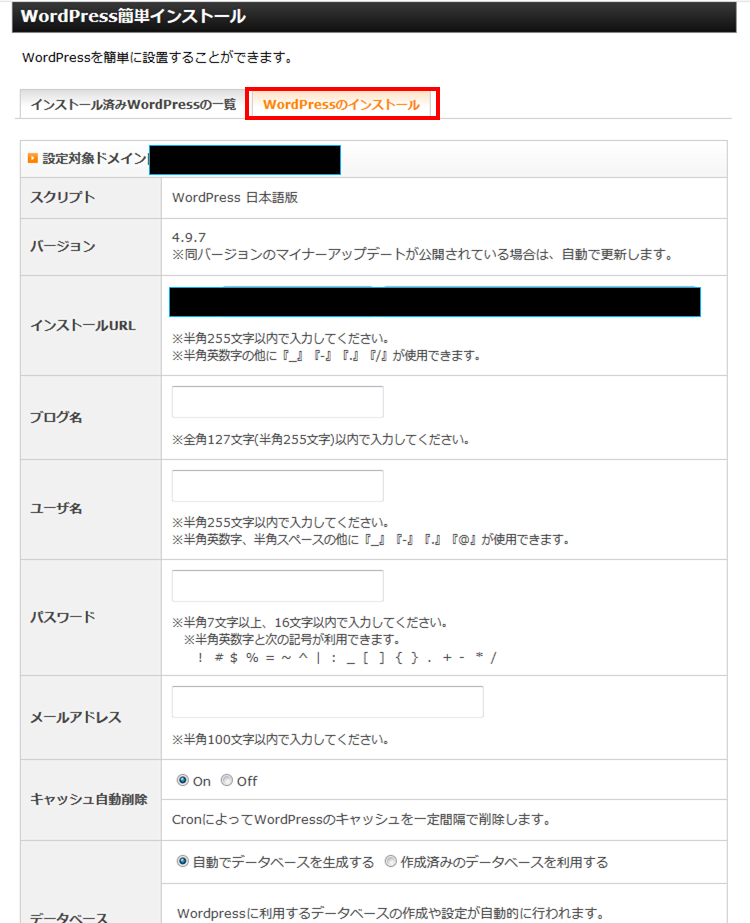Click the キャッシュ自動削除 row label
This screenshot has height=923, width=750.
click(x=89, y=799)
